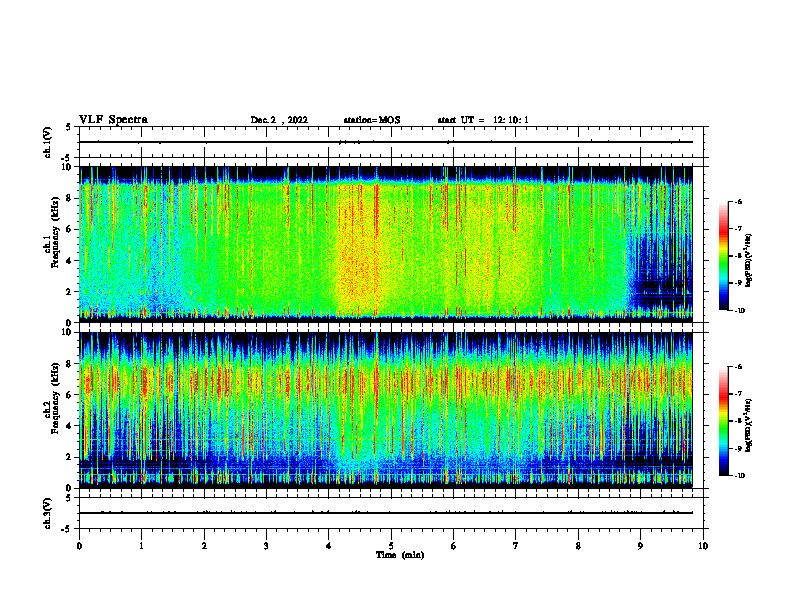Click the ch.1 spectrogram color scale bar
This screenshot has height=612, width=792.
pos(723,256)
